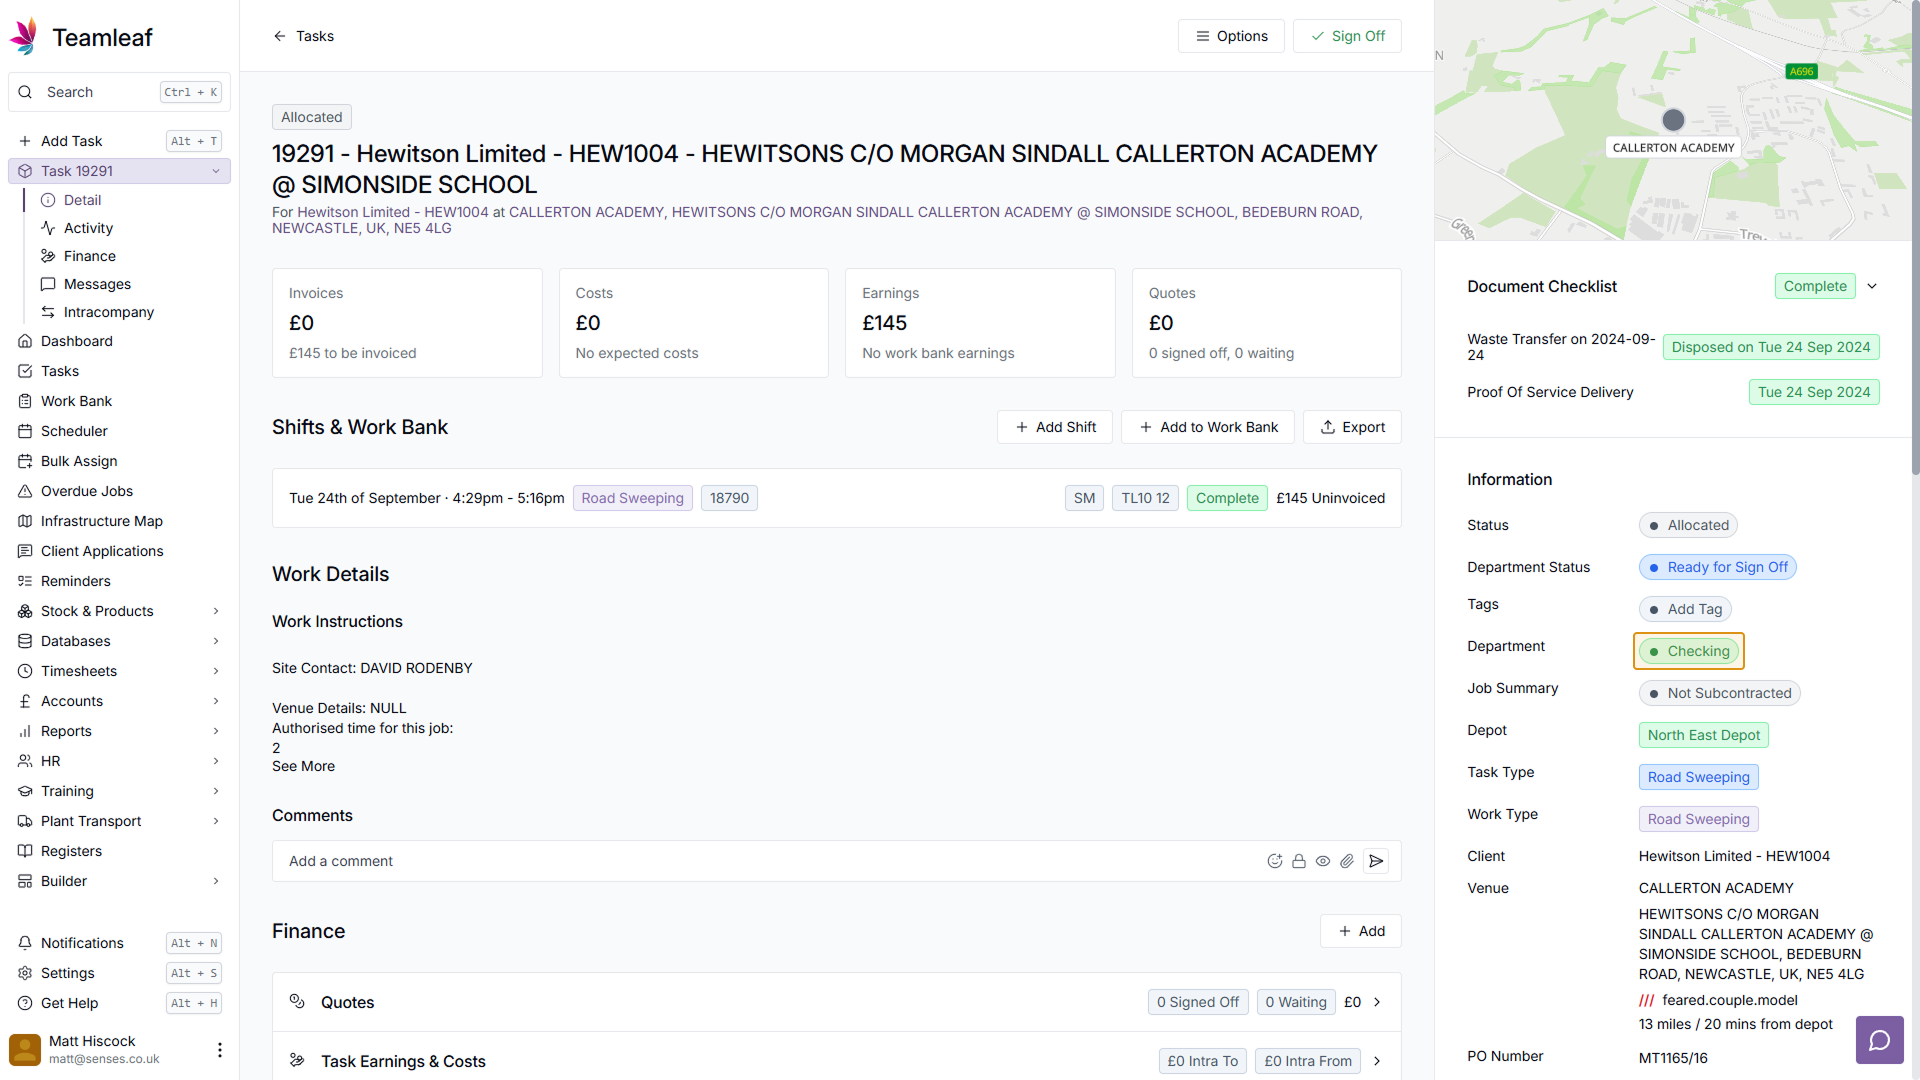1920x1080 pixels.
Task: Open the chat bubble widget
Action: (x=1879, y=1040)
